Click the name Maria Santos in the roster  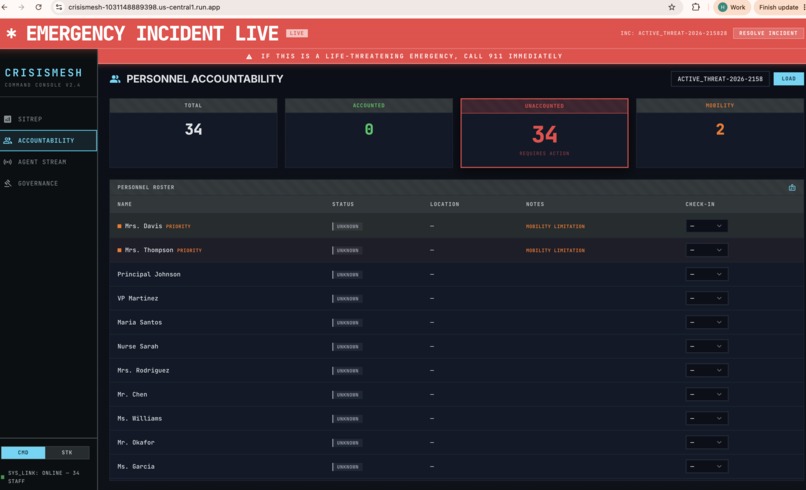(140, 322)
